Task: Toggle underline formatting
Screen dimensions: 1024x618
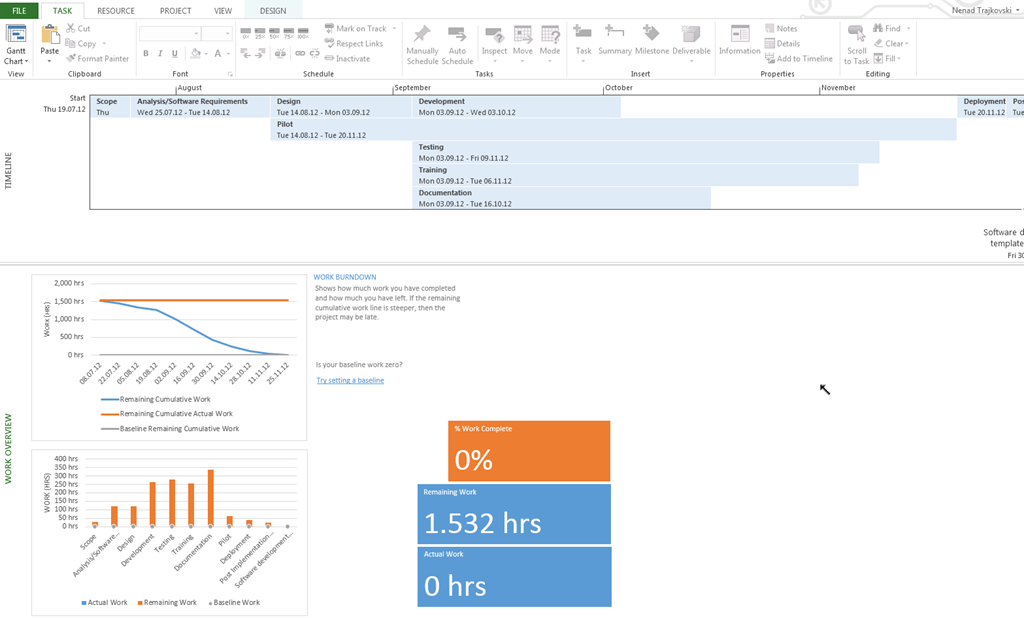Action: pyautogui.click(x=174, y=53)
